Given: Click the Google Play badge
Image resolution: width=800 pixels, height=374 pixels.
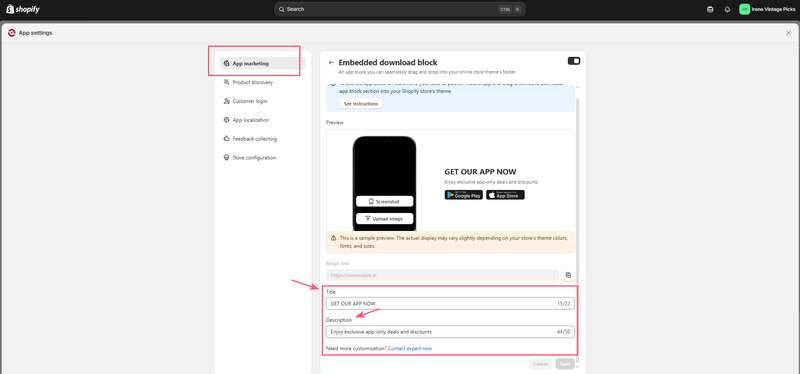Looking at the screenshot, I should (x=463, y=195).
